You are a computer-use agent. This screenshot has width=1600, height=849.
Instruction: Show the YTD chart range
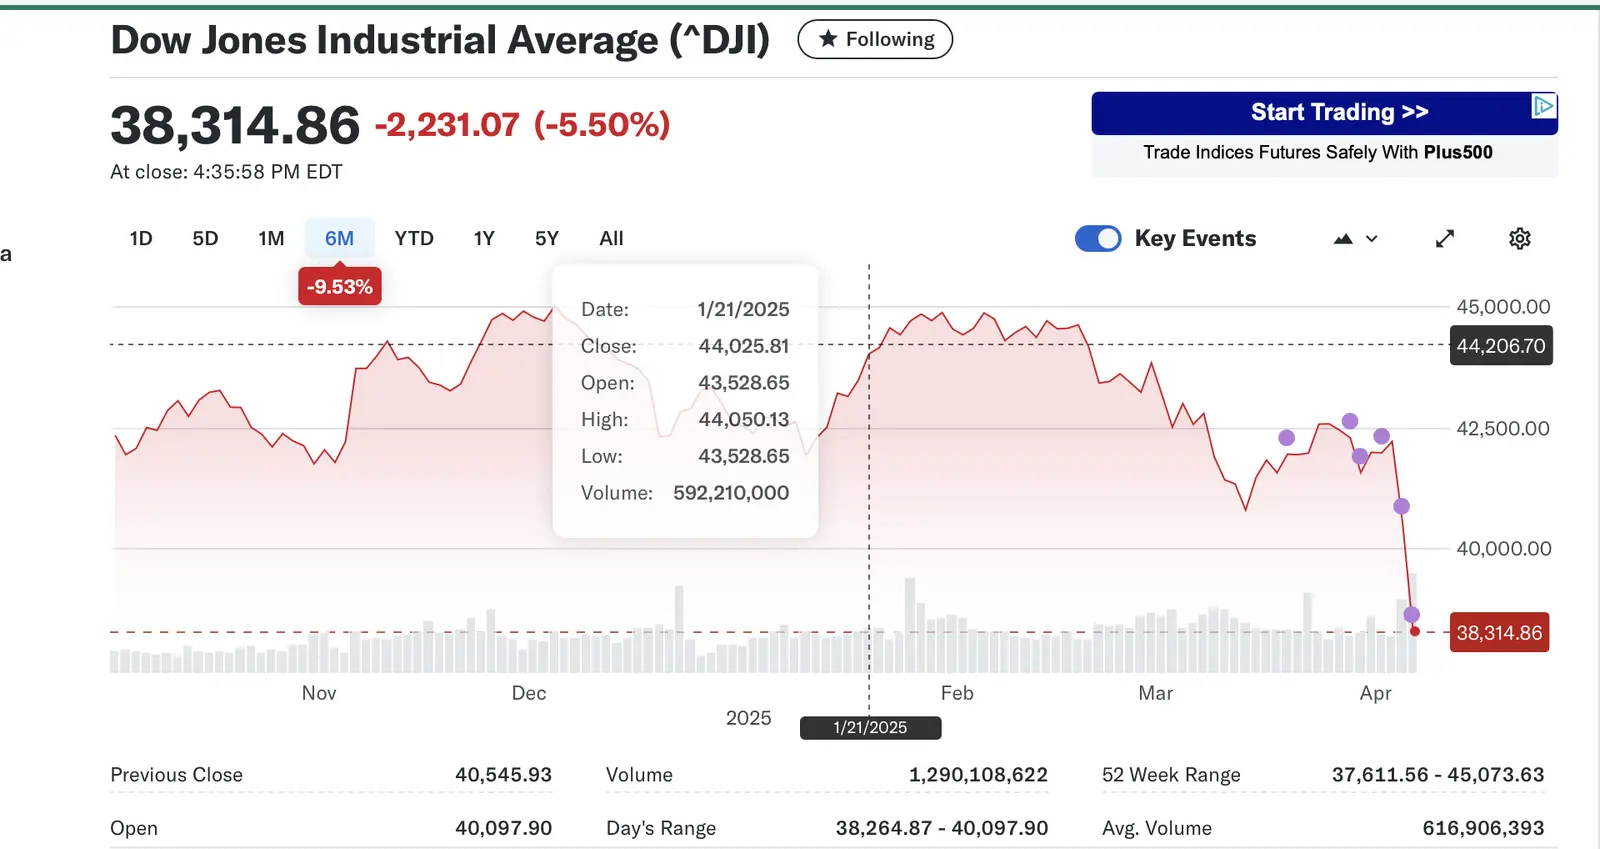(414, 238)
